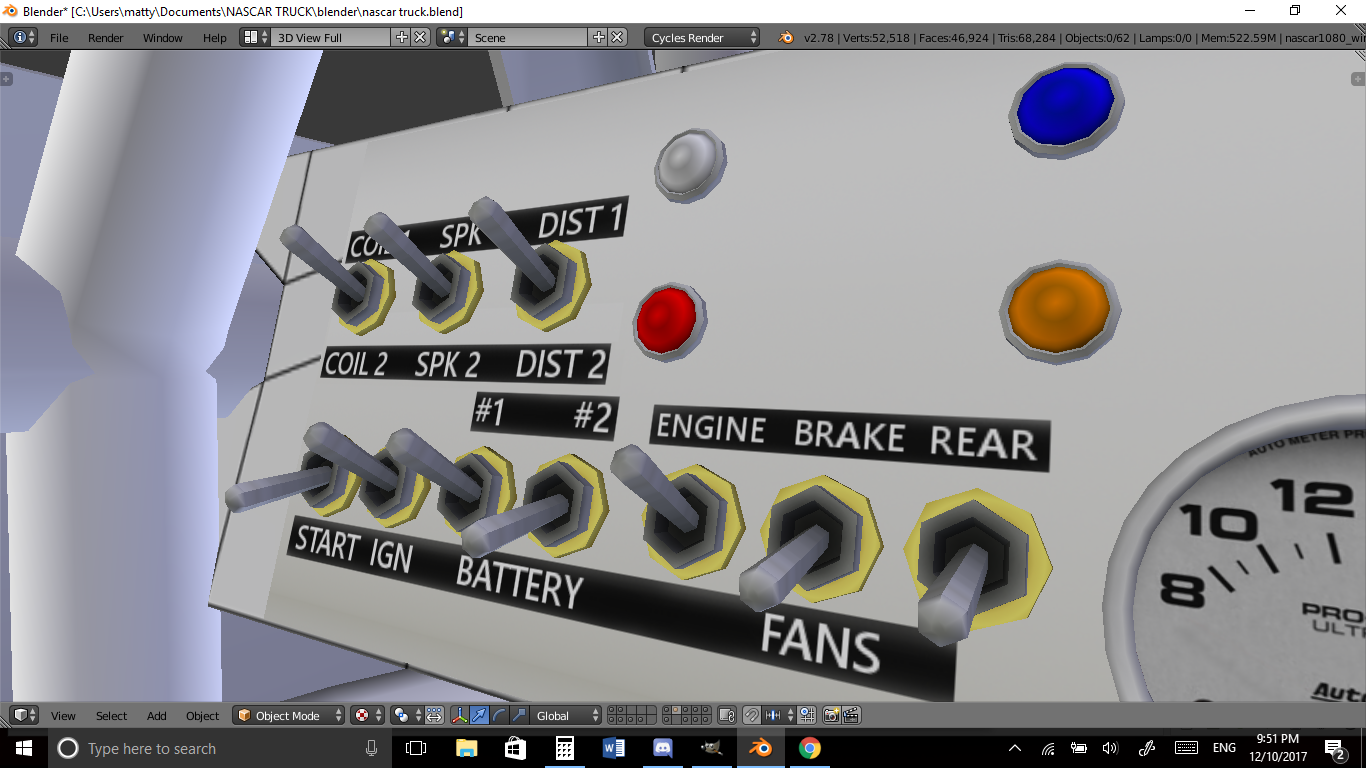Expand the right properties region plus widget

coord(1358,78)
